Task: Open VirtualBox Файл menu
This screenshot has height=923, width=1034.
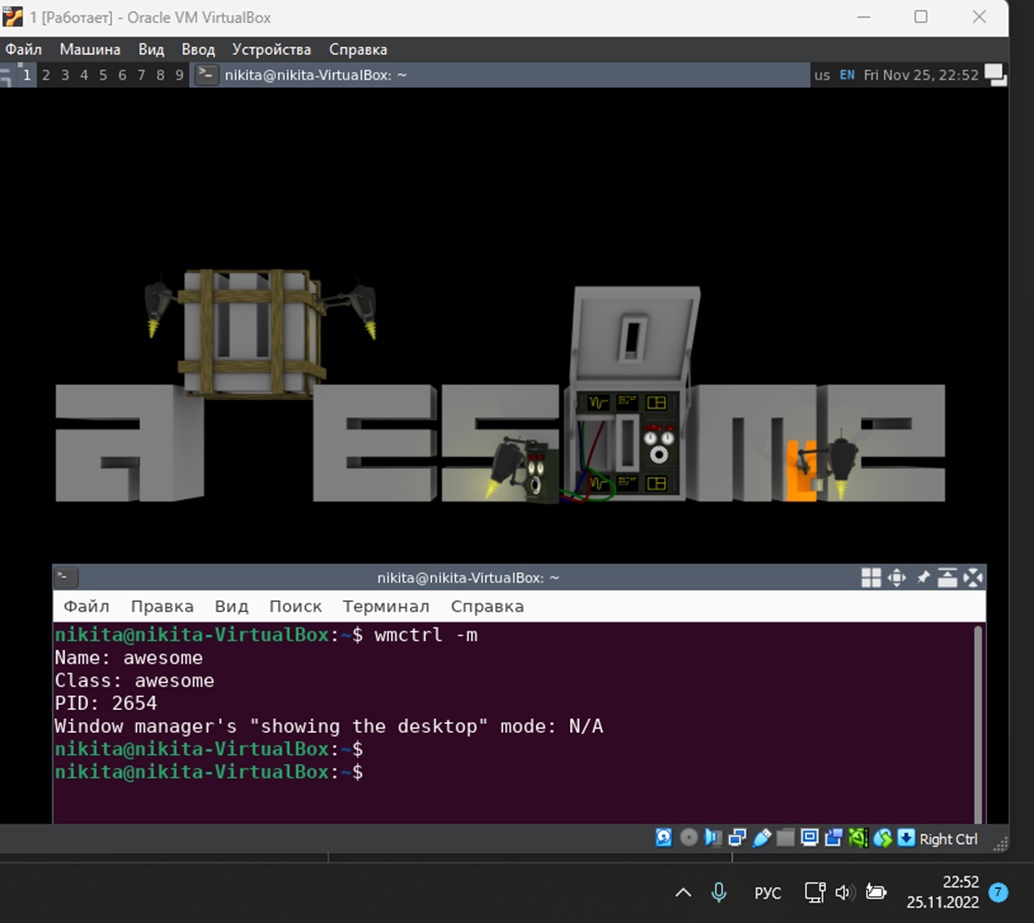Action: coord(24,49)
